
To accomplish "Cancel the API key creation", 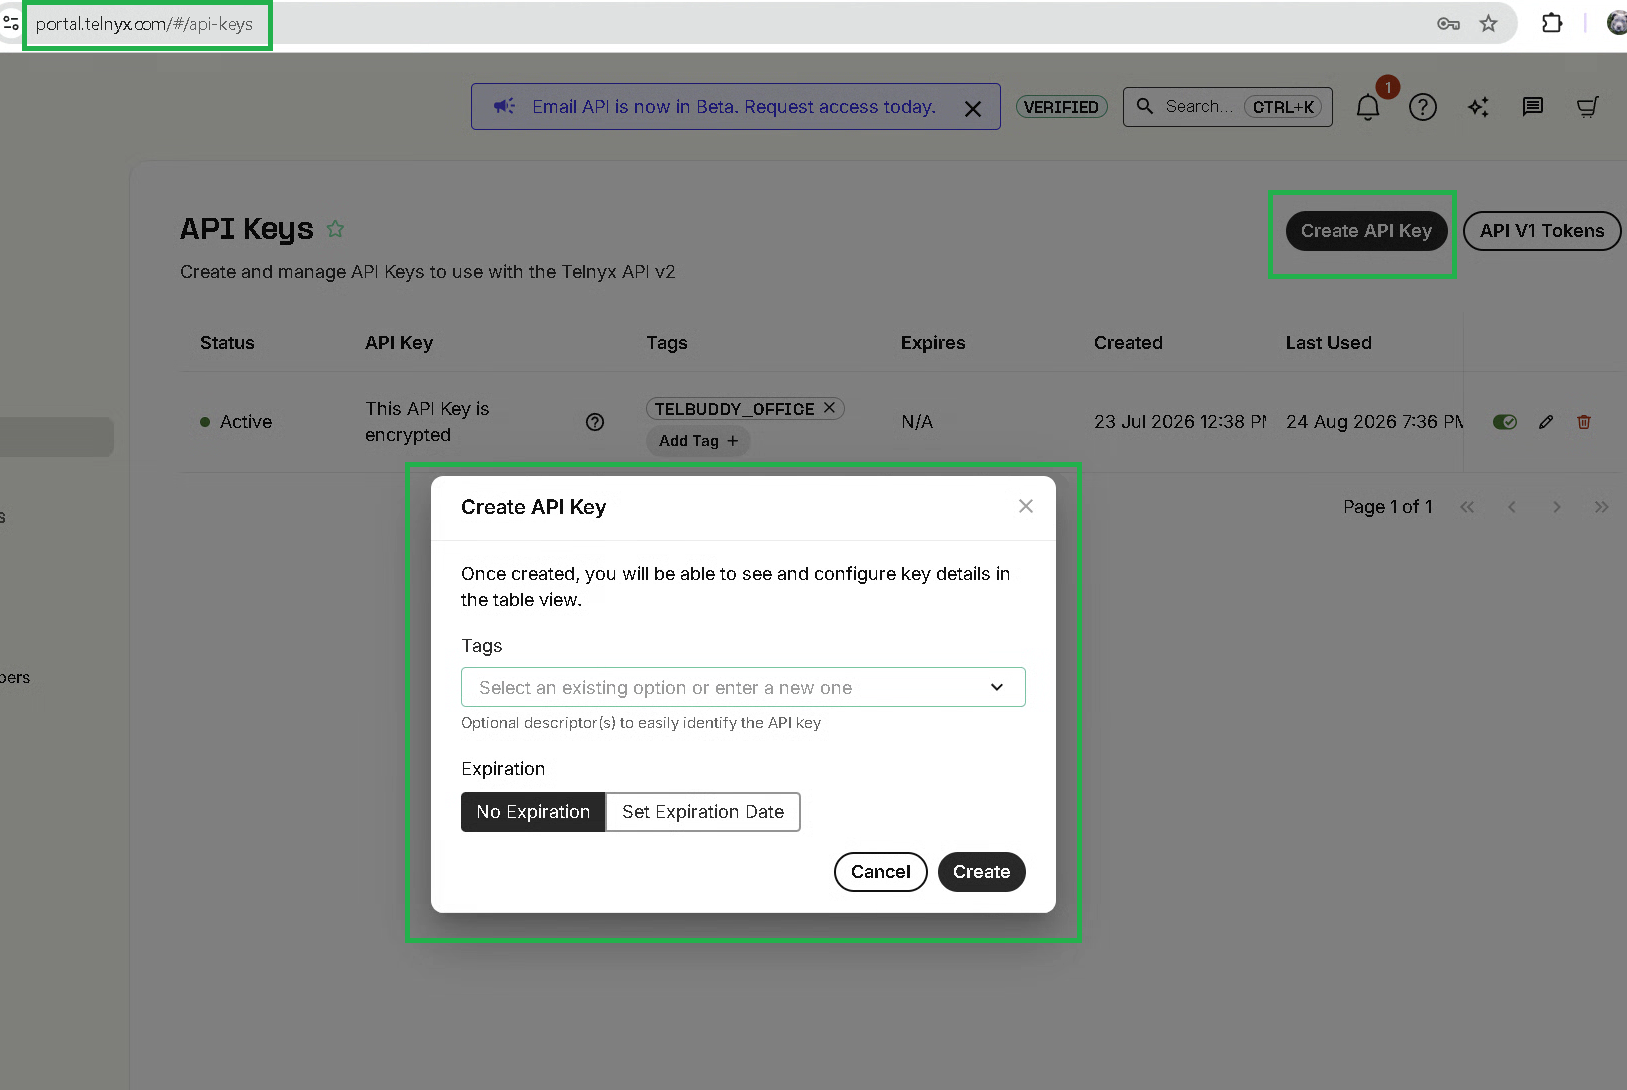I will pos(880,872).
